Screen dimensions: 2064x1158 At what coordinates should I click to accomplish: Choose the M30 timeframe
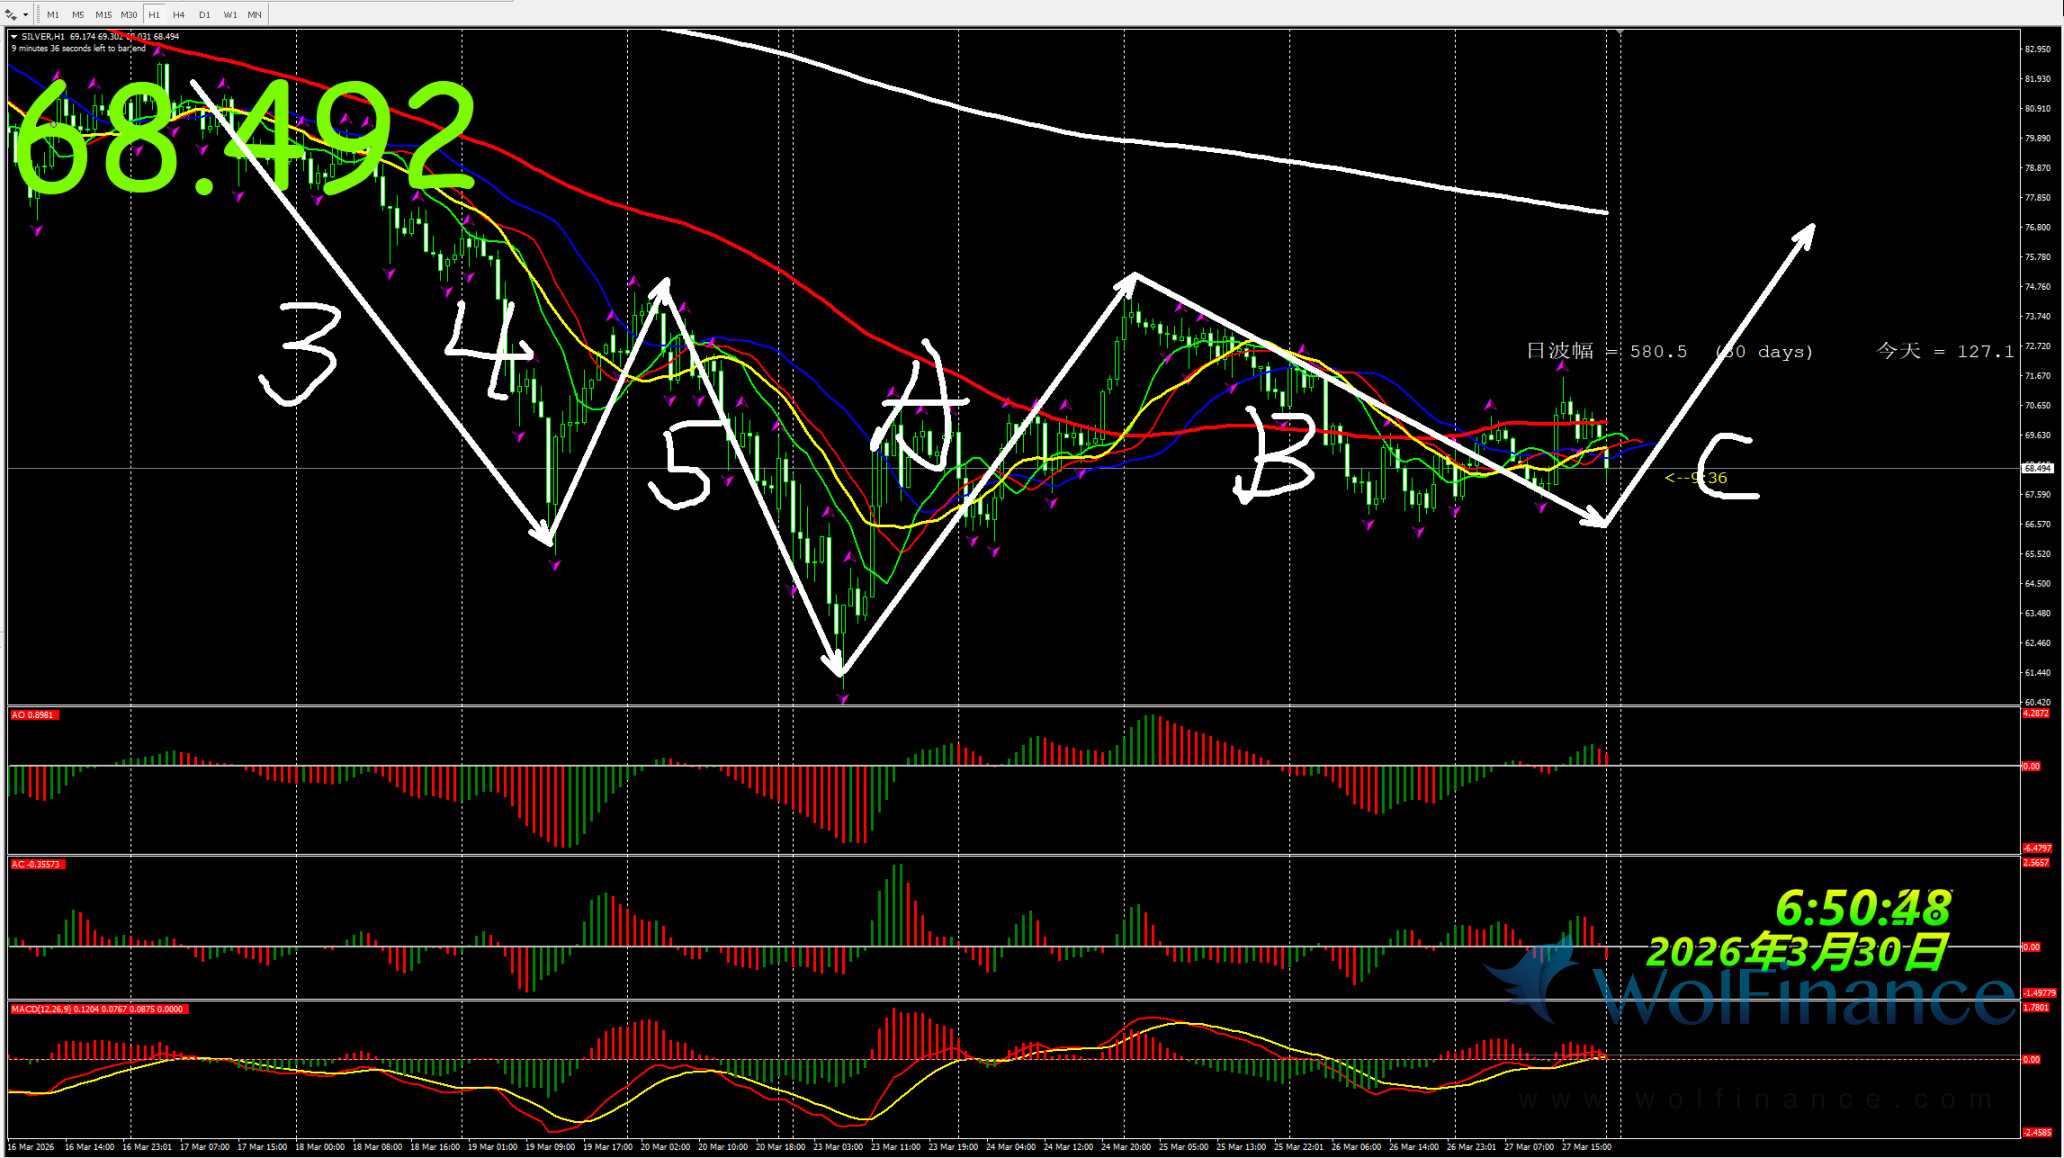(x=129, y=15)
